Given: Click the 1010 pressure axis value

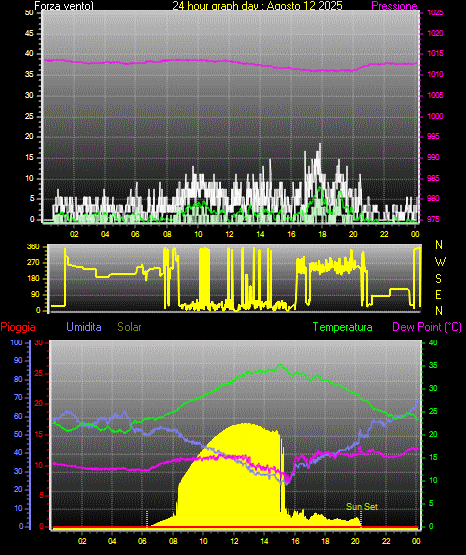Looking at the screenshot, I should click(435, 74).
